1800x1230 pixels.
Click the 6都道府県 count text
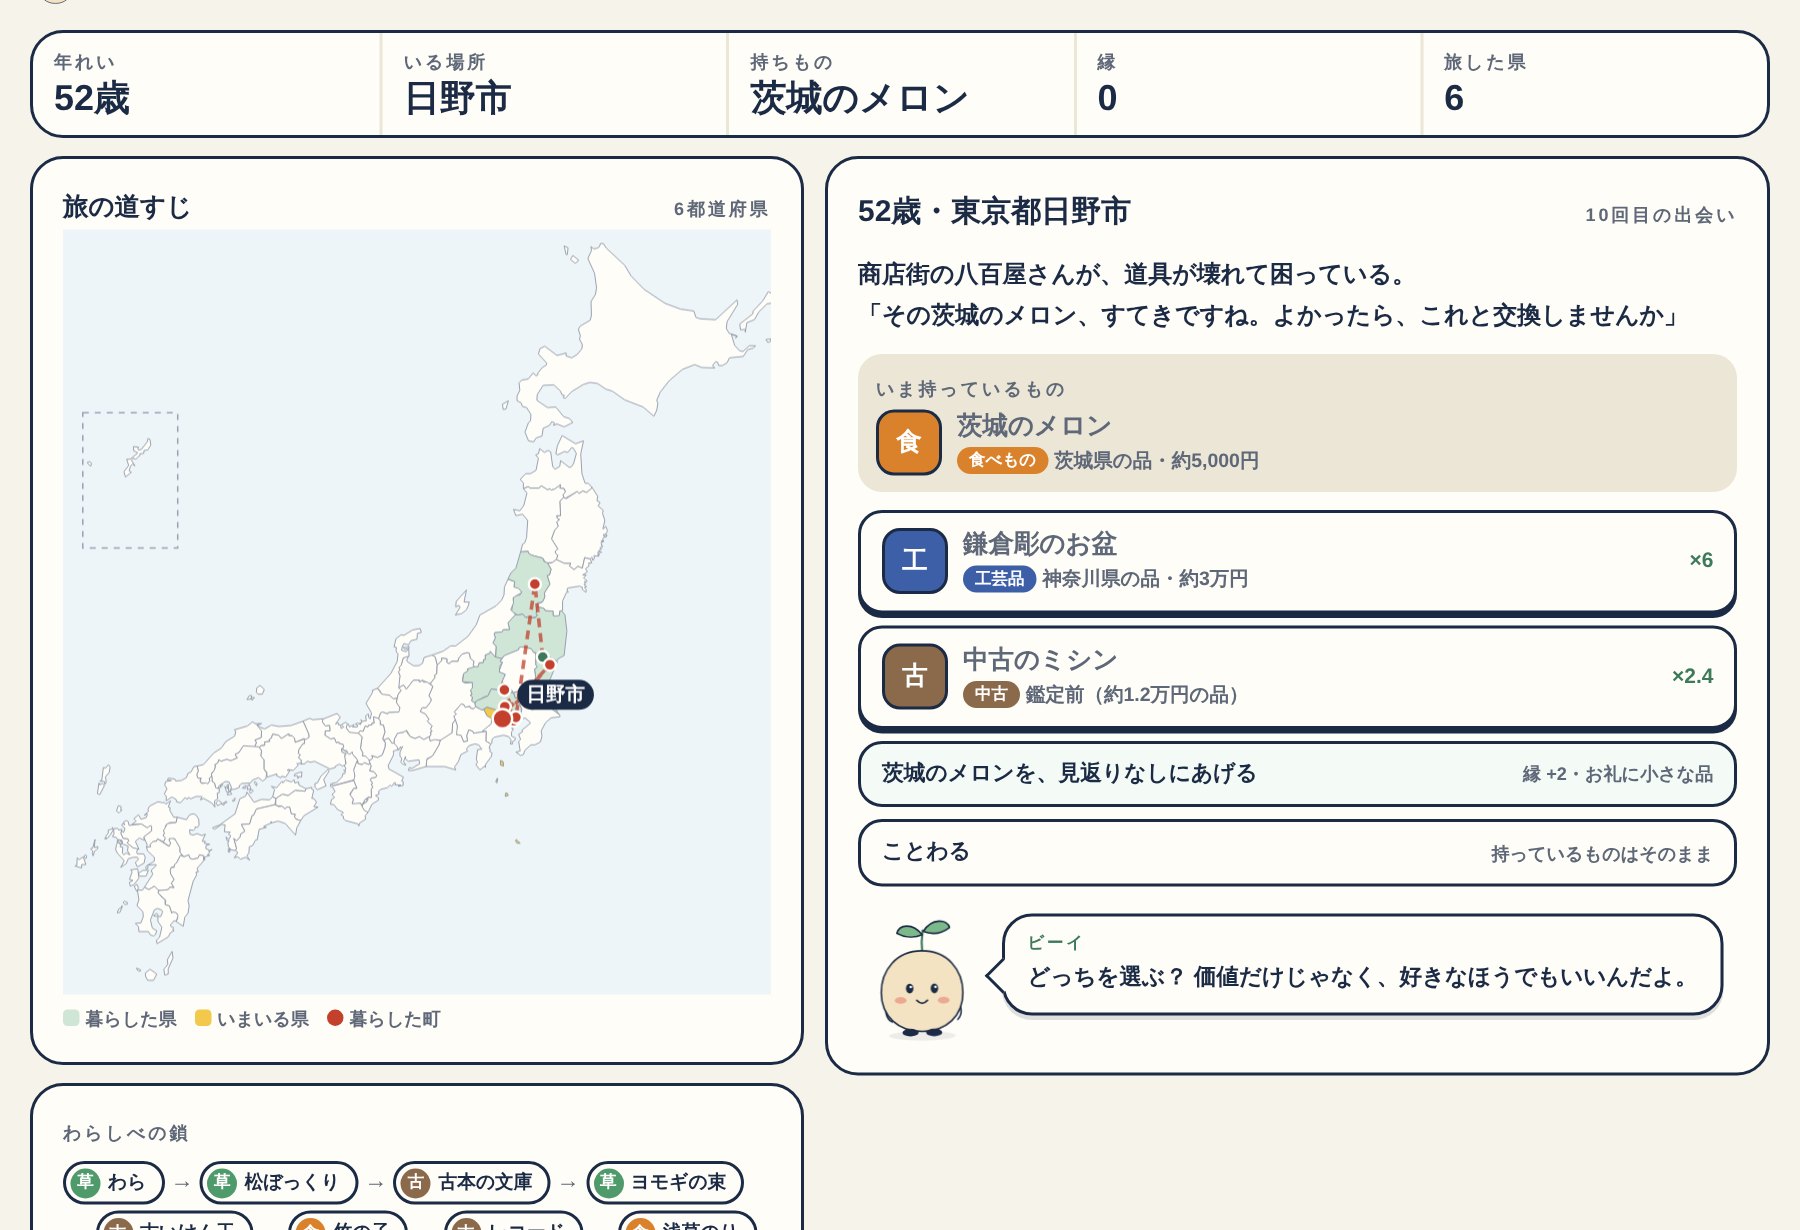click(x=720, y=209)
